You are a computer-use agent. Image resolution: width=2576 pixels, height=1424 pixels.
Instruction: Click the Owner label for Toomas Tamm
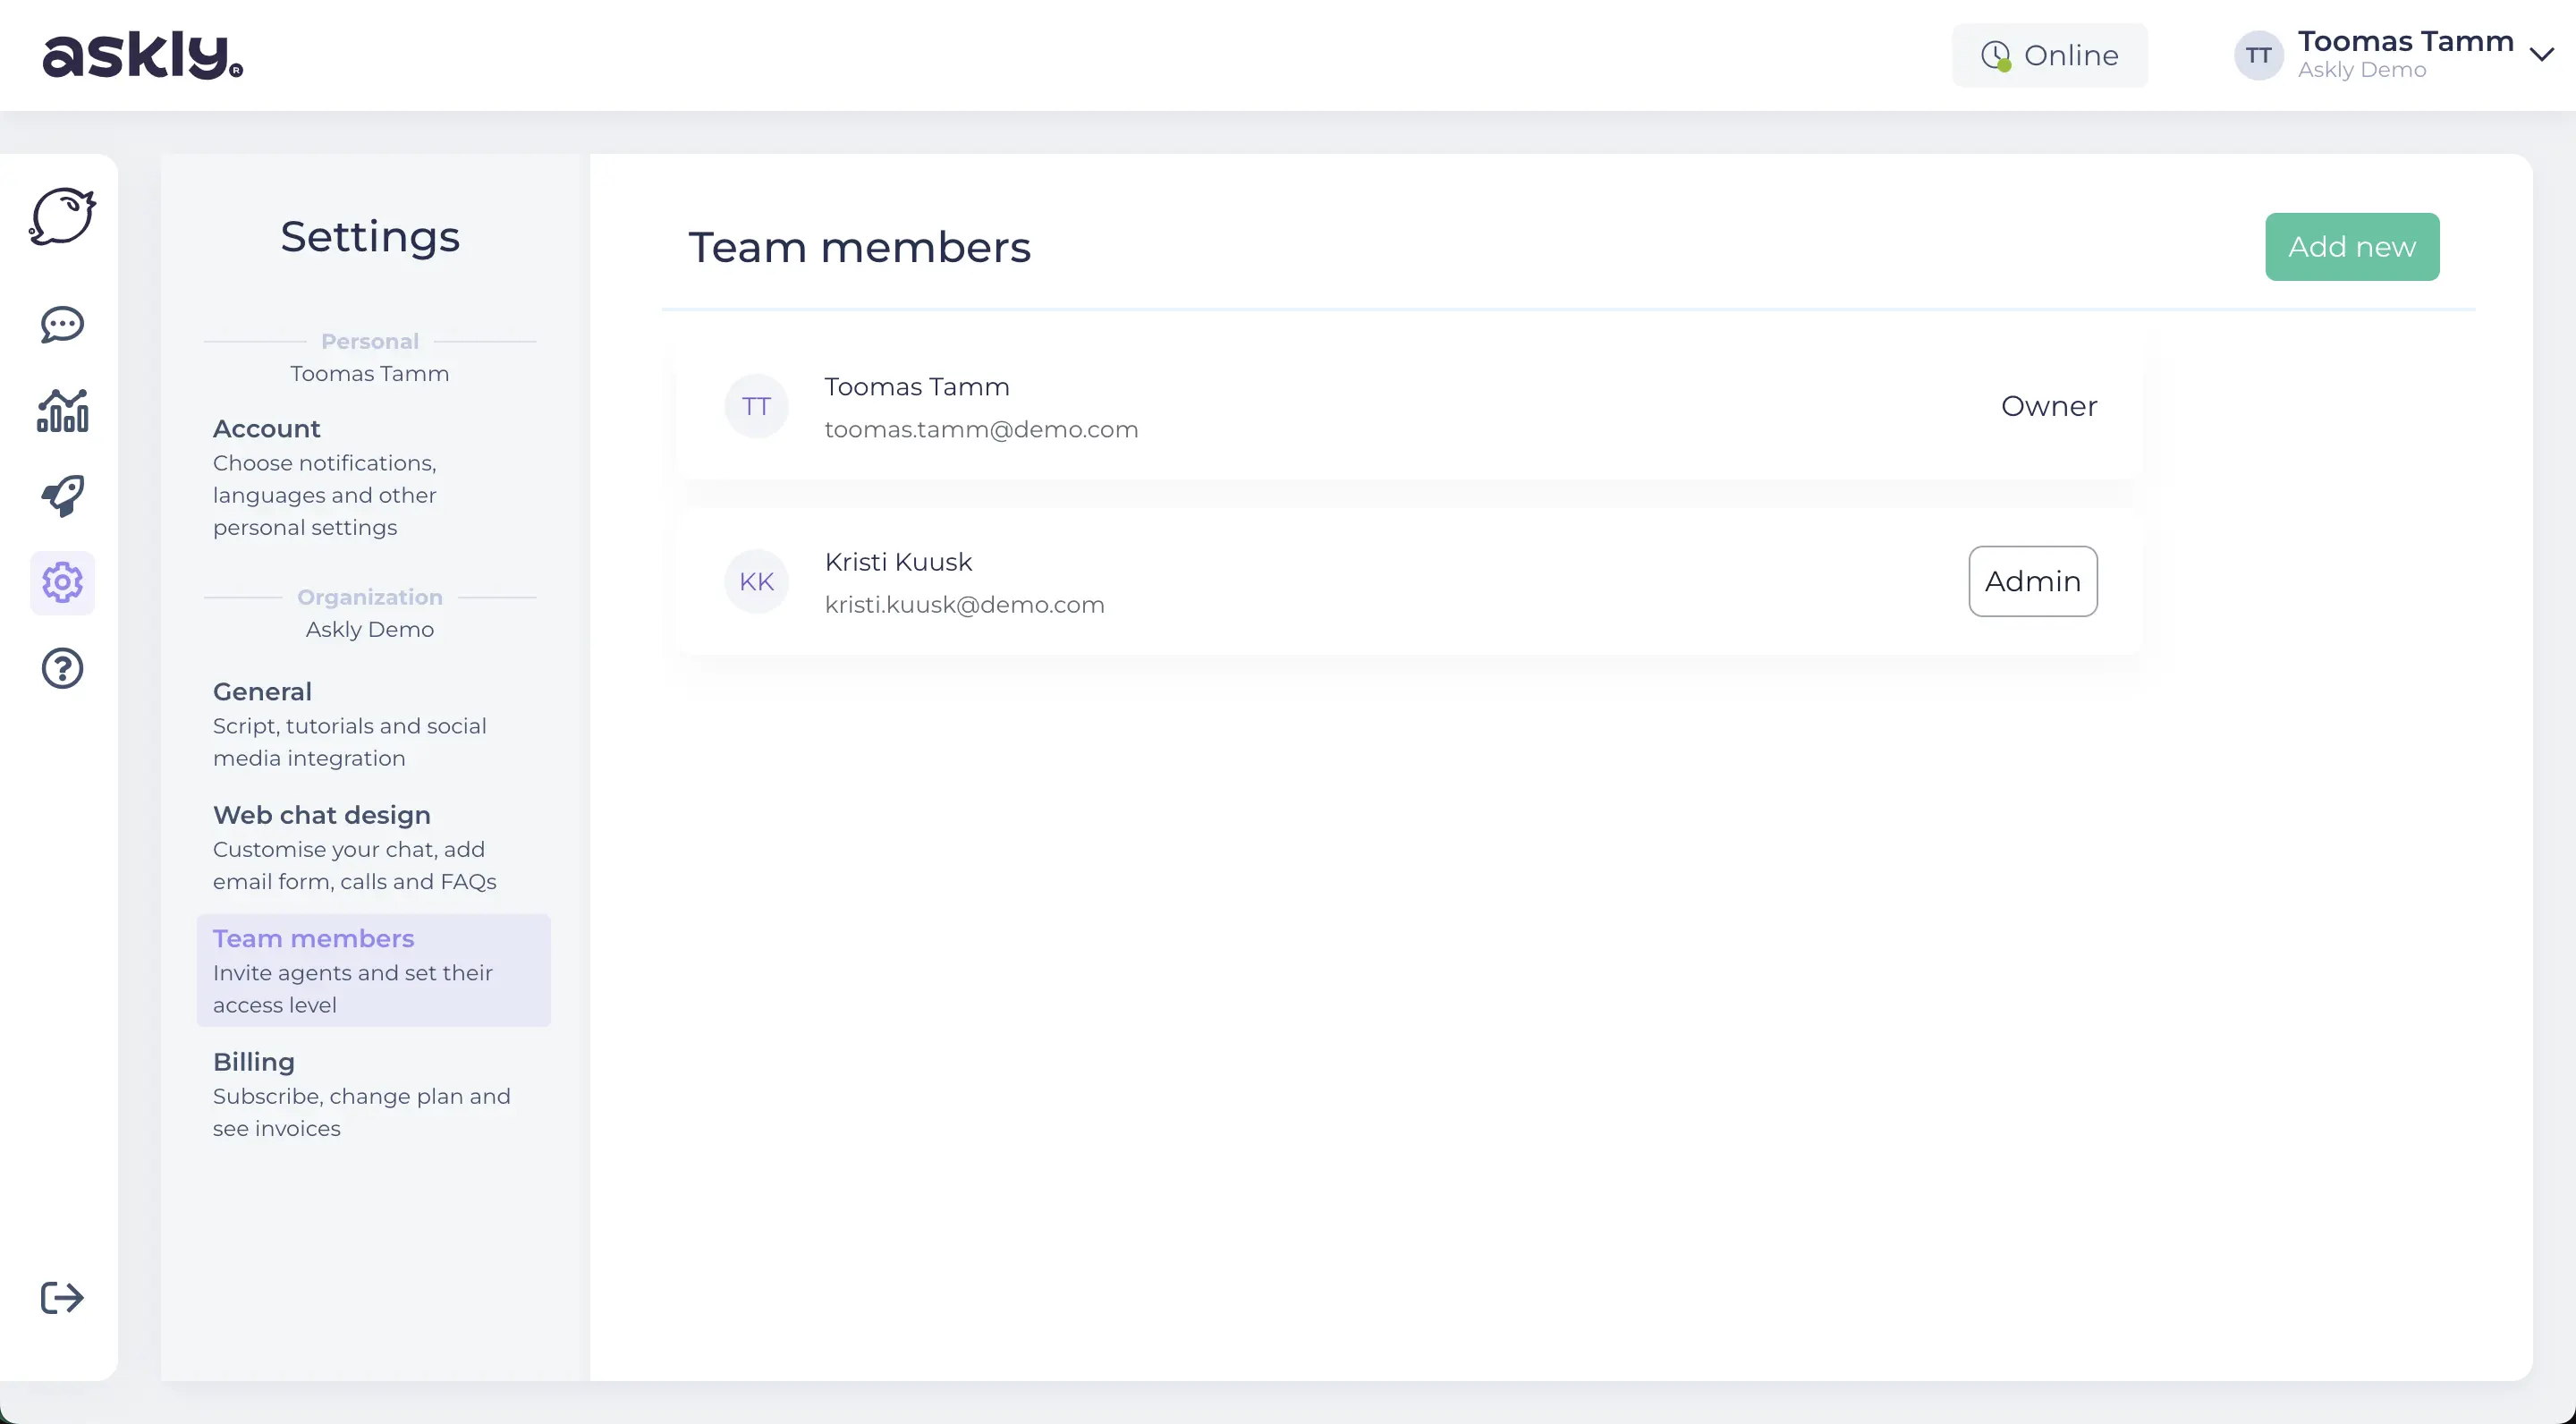(x=2048, y=405)
